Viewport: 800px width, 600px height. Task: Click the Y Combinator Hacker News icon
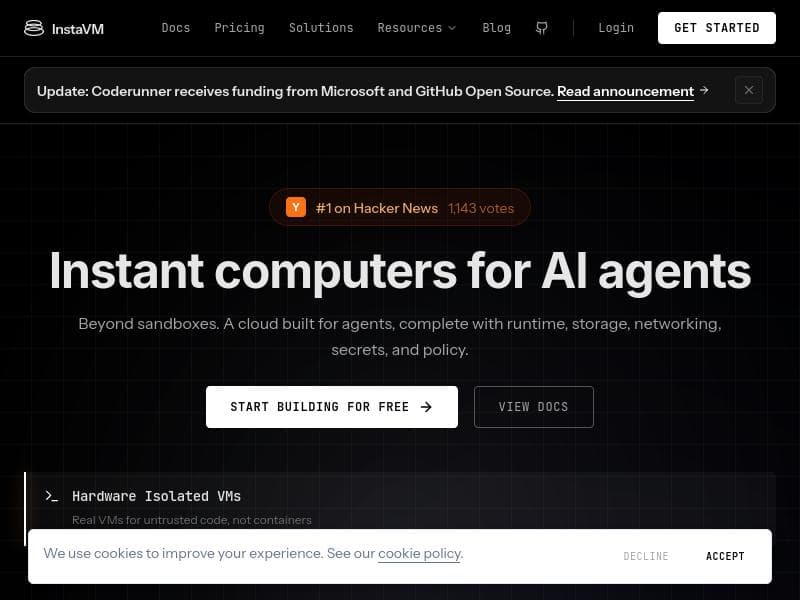click(x=296, y=207)
